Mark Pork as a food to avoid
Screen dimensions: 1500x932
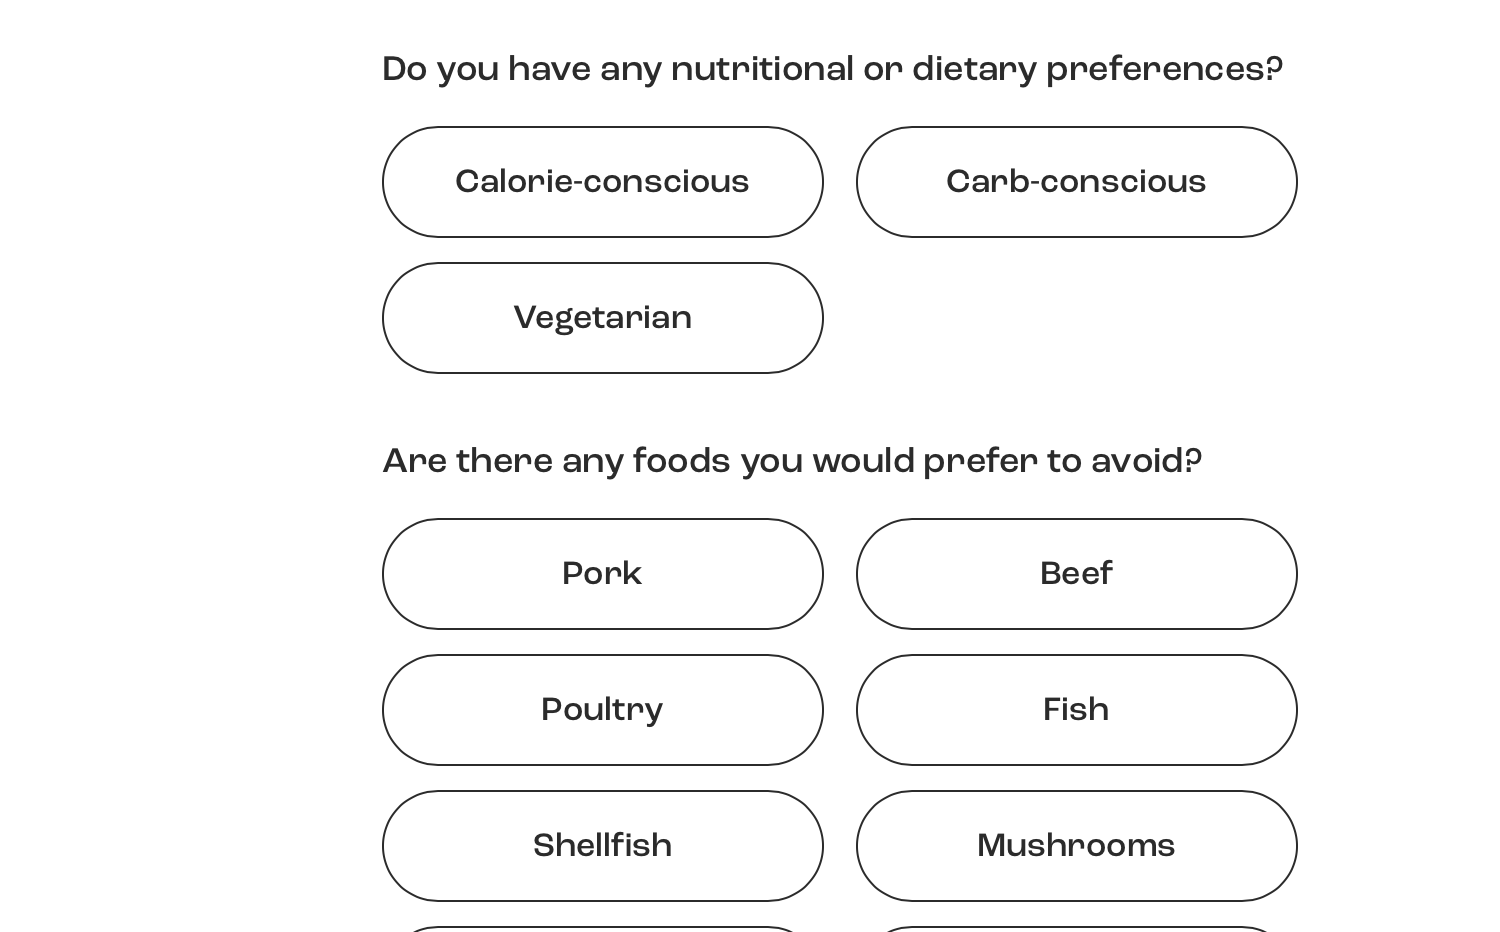point(602,574)
